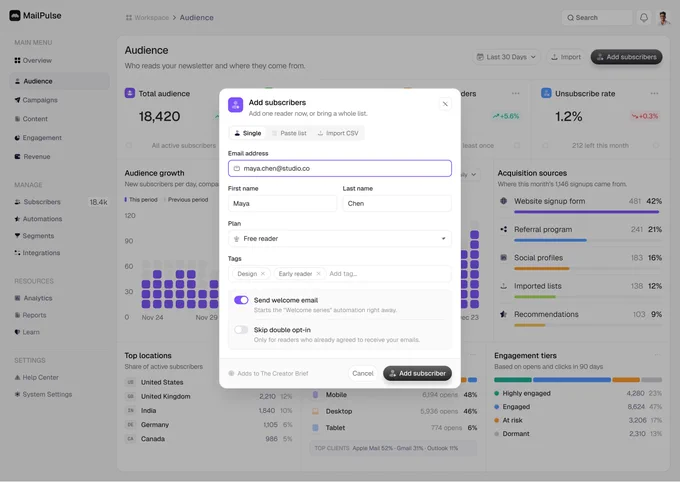680x482 pixels.
Task: Click the Integrations sidebar icon
Action: (17, 252)
